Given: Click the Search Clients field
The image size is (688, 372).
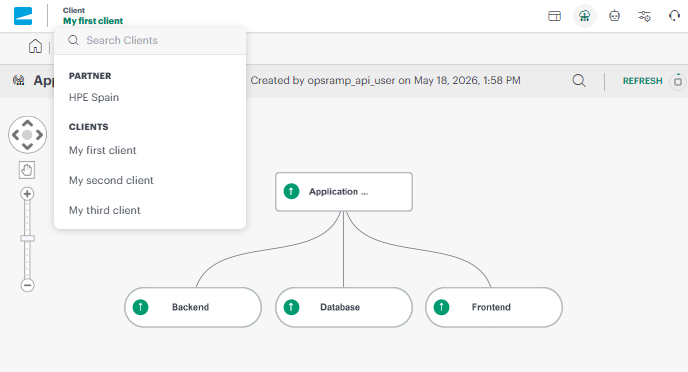Looking at the screenshot, I should point(150,40).
